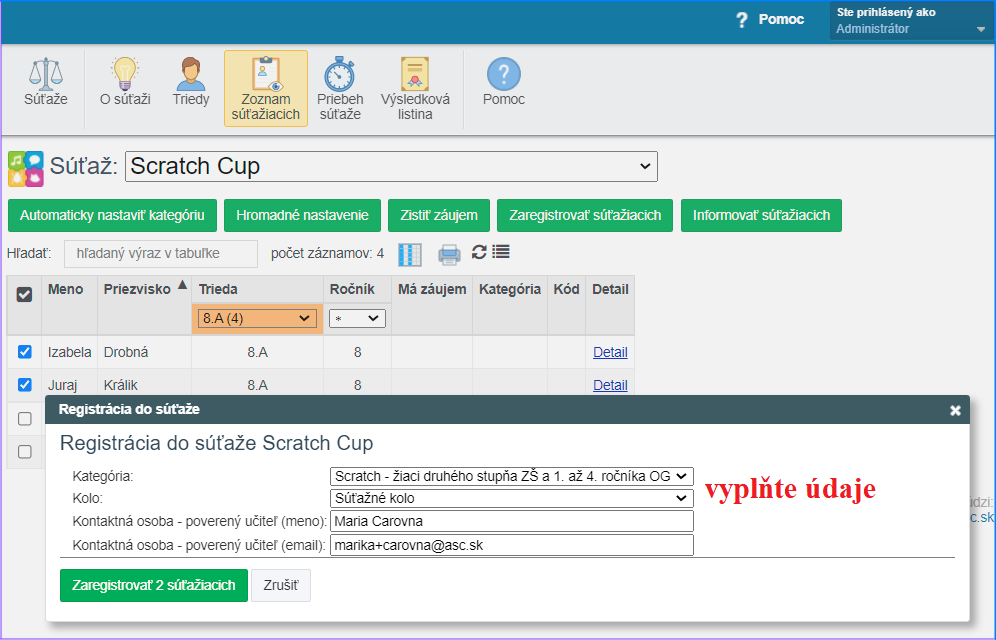Uncheck the Juraj Králik row checkbox

25,385
